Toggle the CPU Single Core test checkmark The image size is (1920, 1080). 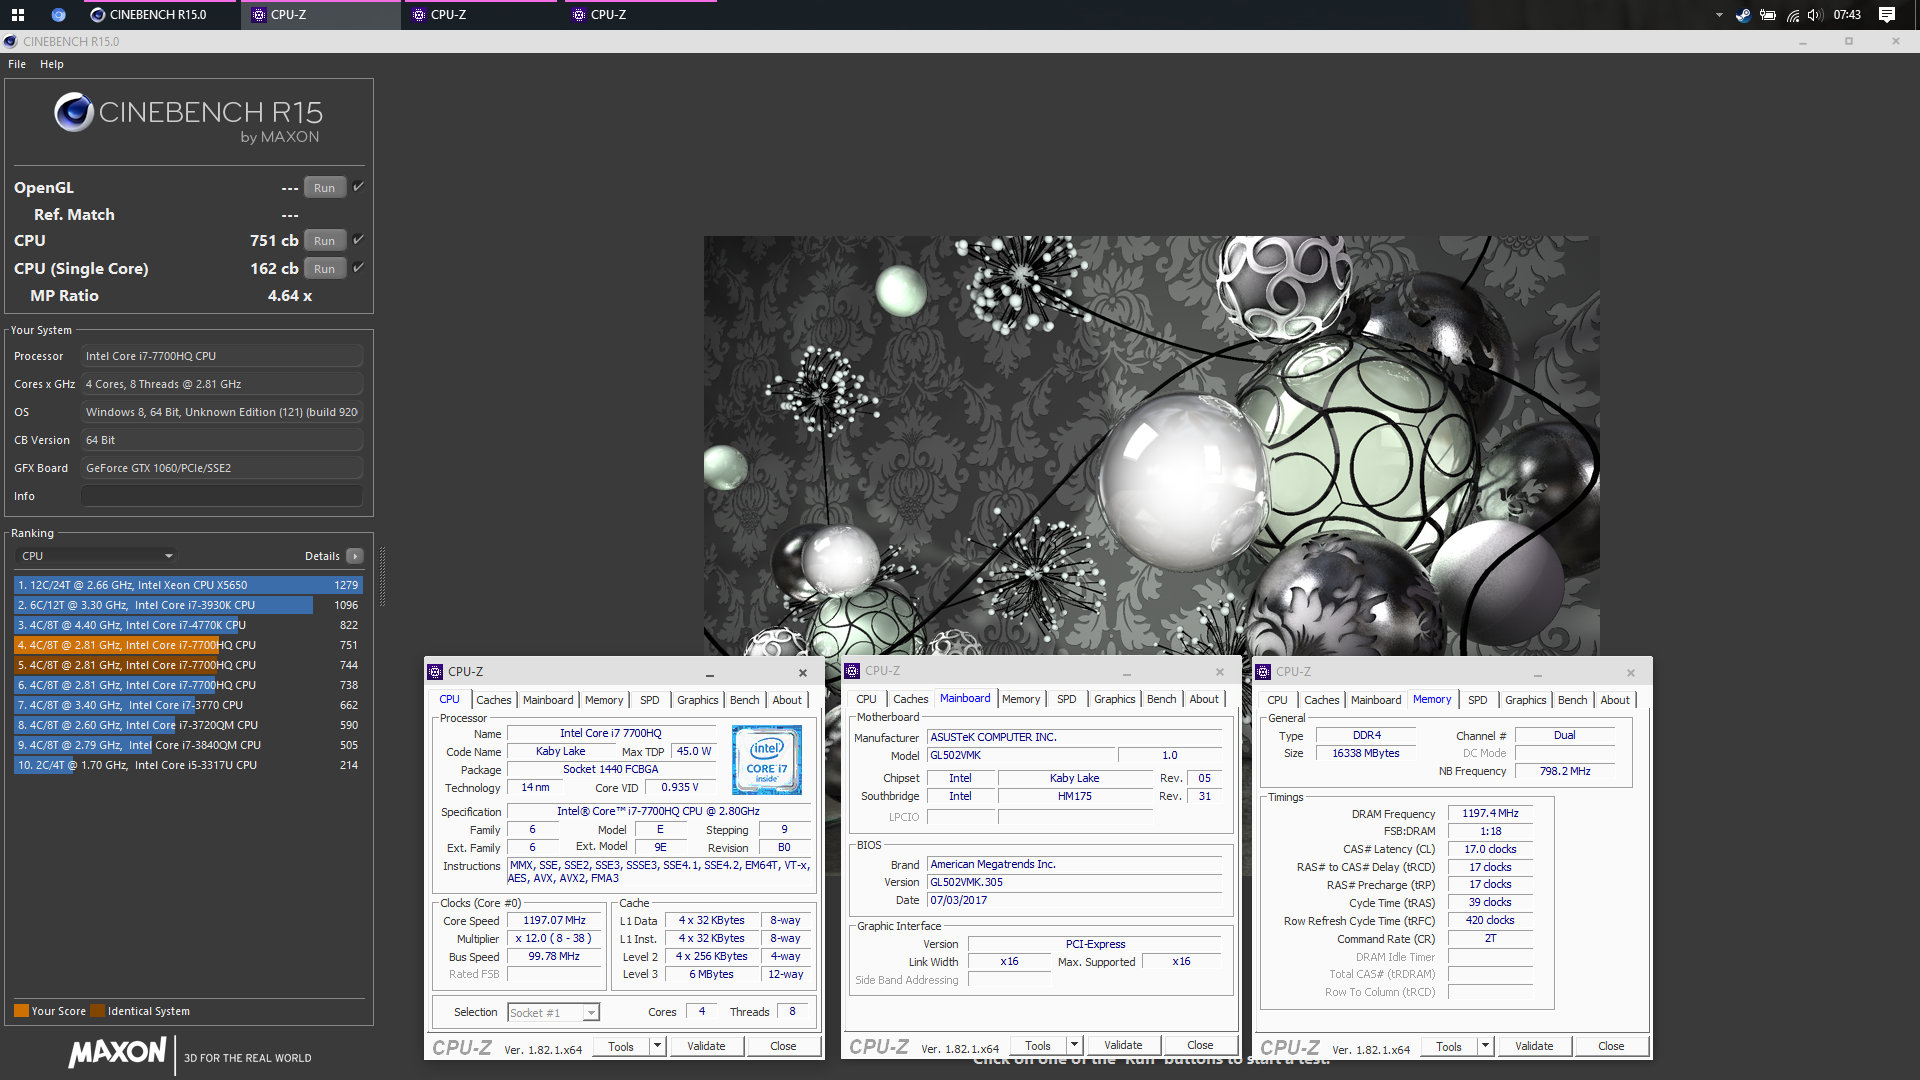358,268
